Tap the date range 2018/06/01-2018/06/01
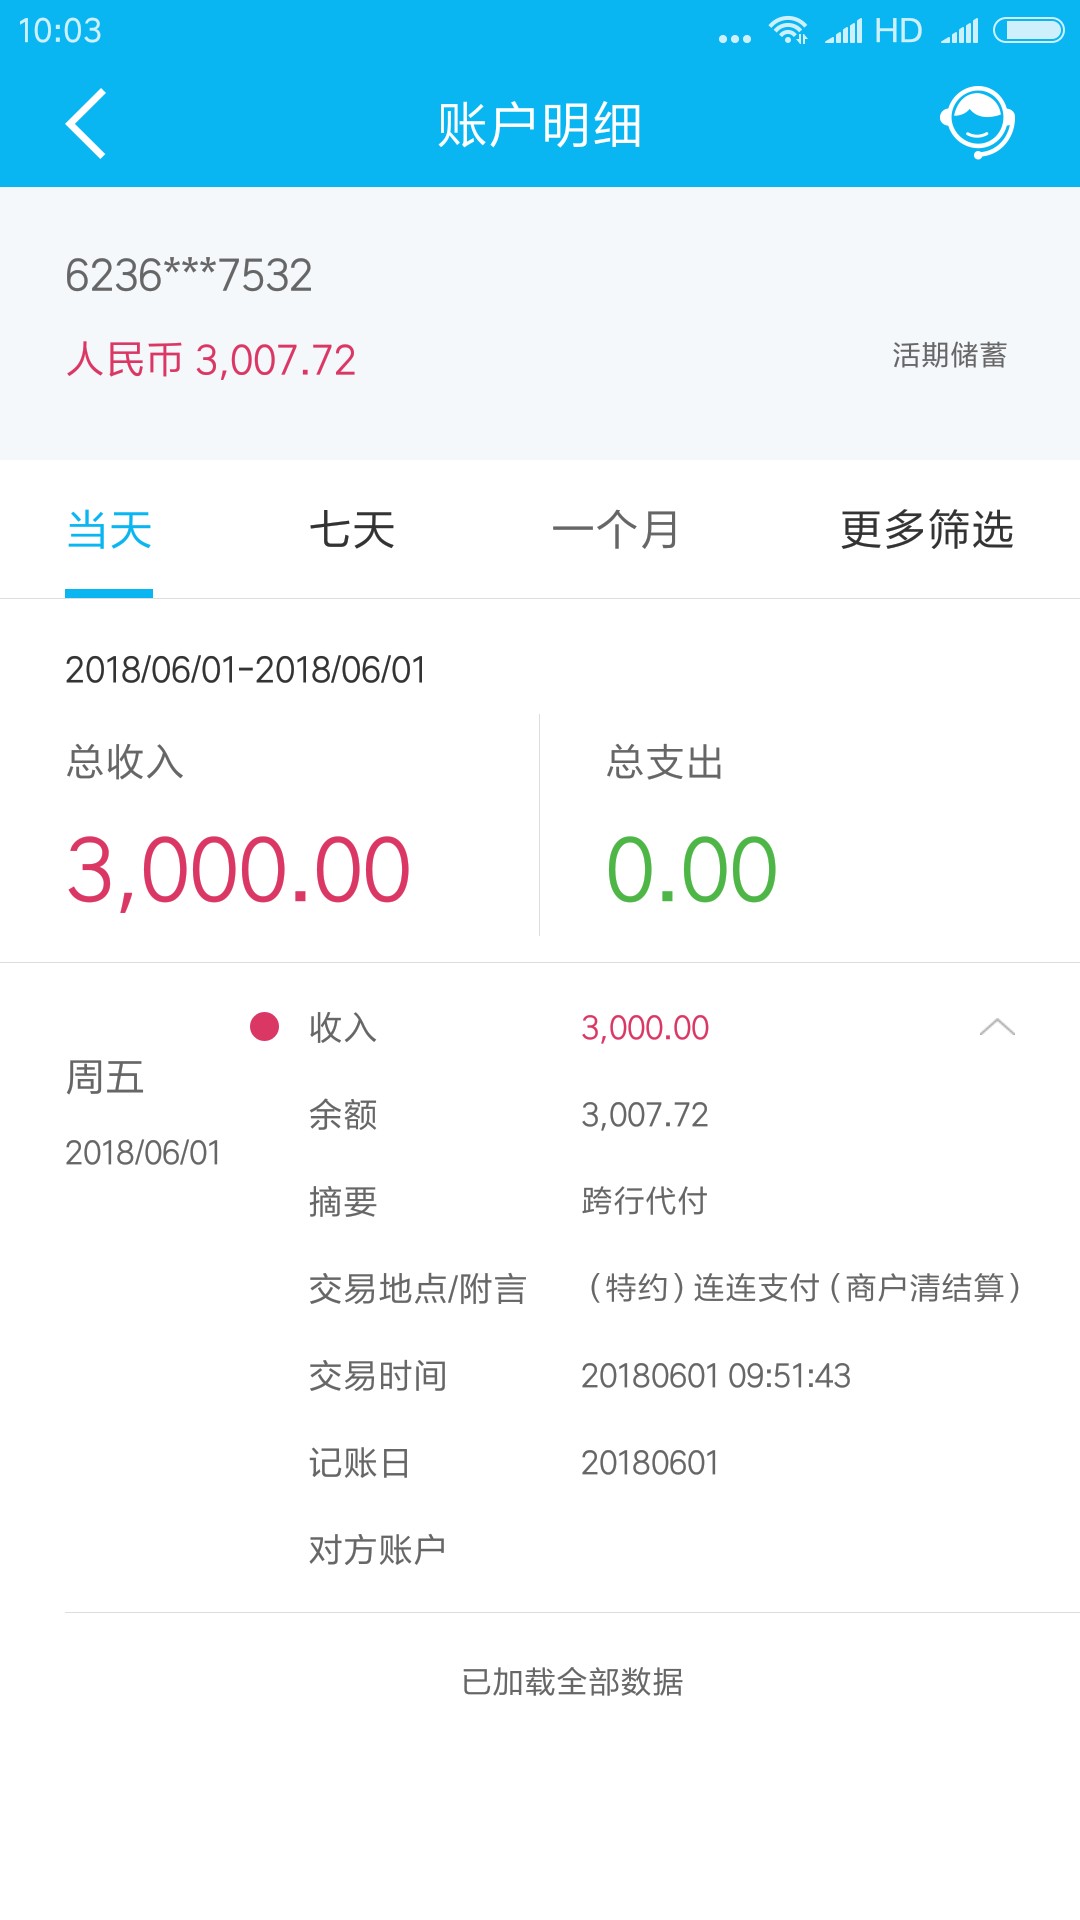1080x1920 pixels. pos(246,670)
